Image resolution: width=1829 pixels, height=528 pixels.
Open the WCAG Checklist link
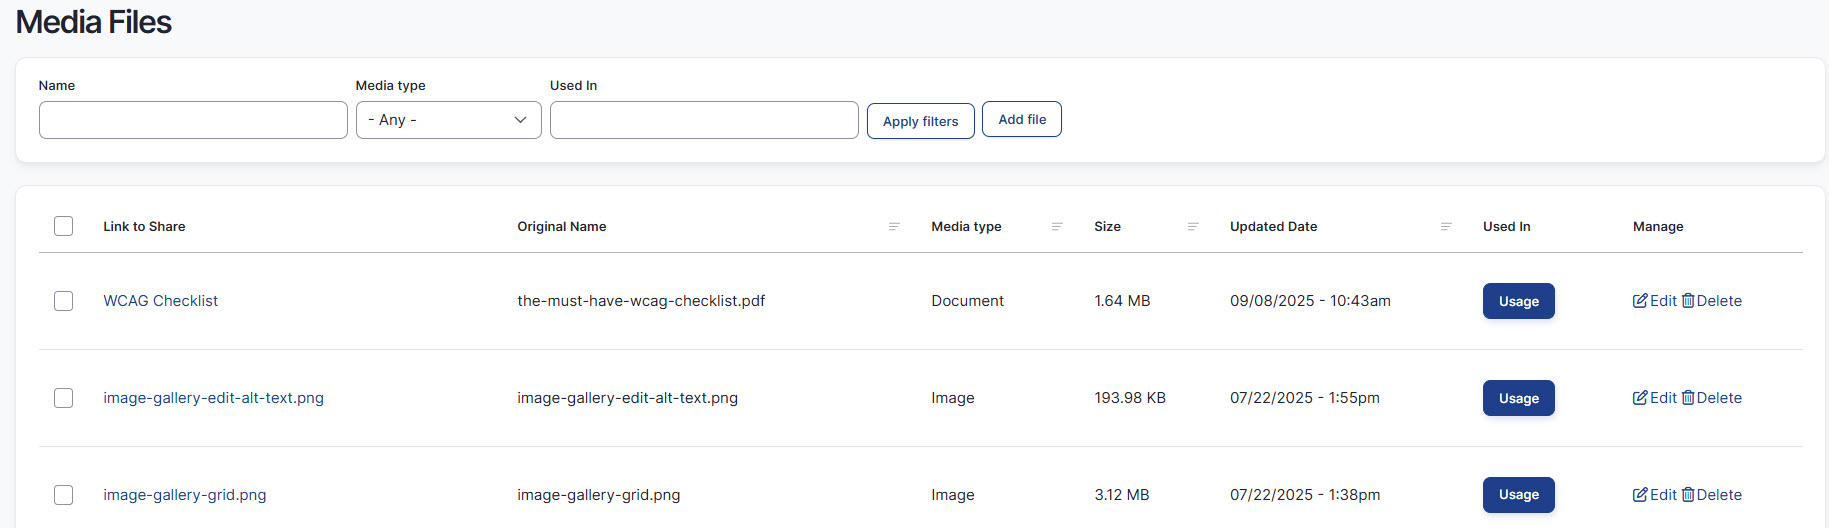click(160, 301)
